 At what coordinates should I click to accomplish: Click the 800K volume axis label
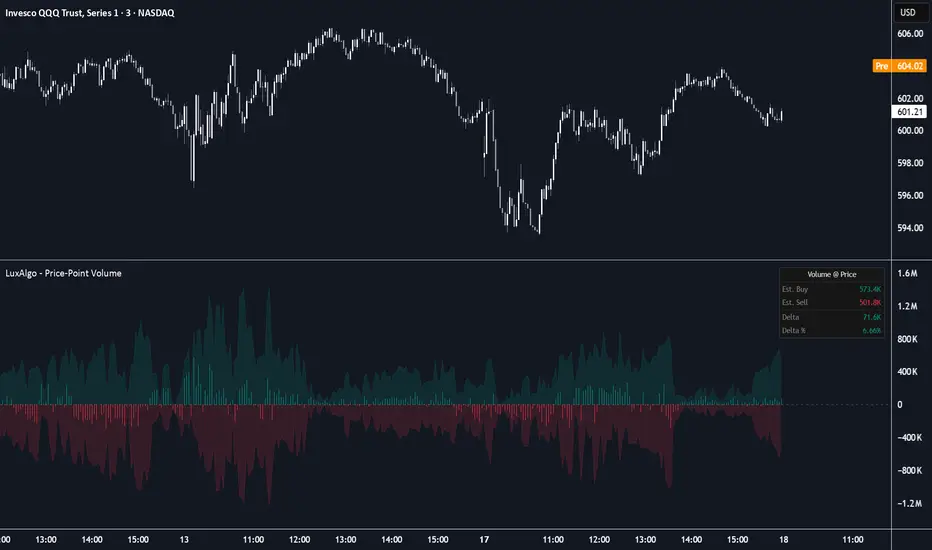point(908,339)
